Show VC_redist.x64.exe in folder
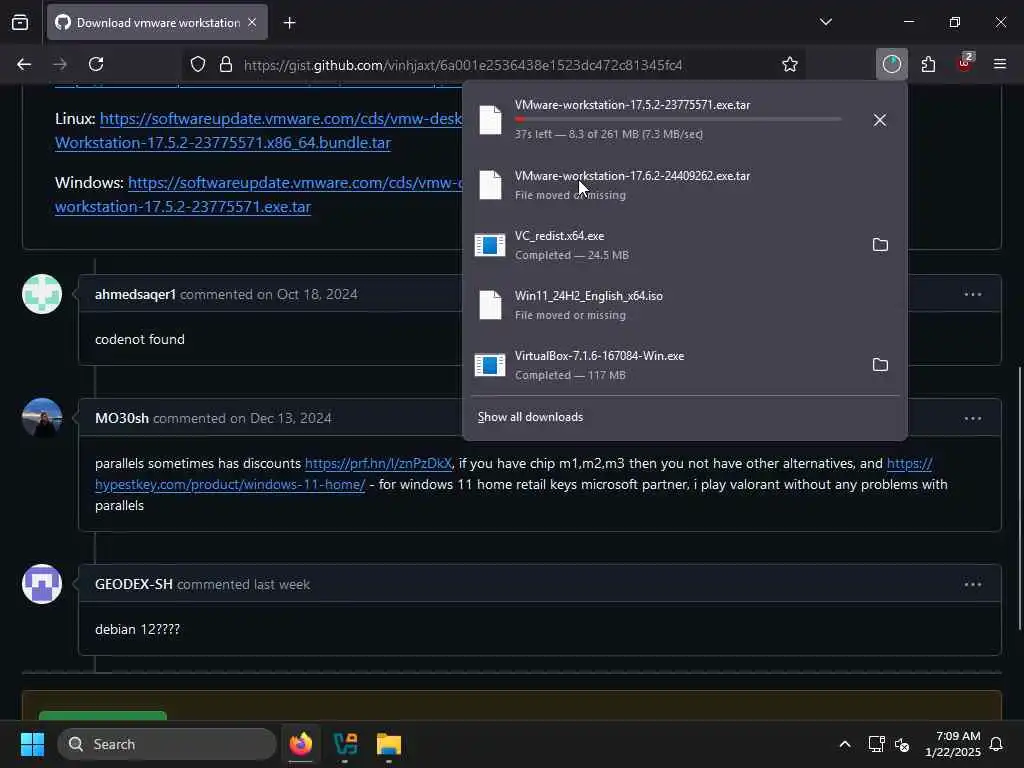The width and height of the screenshot is (1024, 768). pyautogui.click(x=880, y=245)
